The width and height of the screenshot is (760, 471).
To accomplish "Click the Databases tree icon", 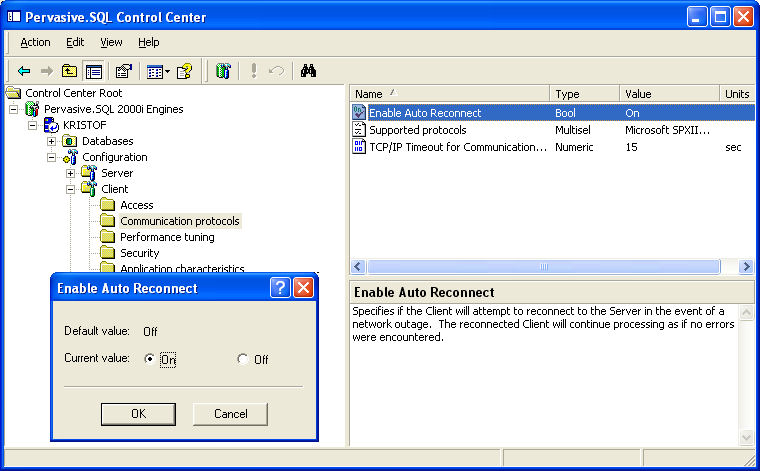I will pyautogui.click(x=70, y=141).
